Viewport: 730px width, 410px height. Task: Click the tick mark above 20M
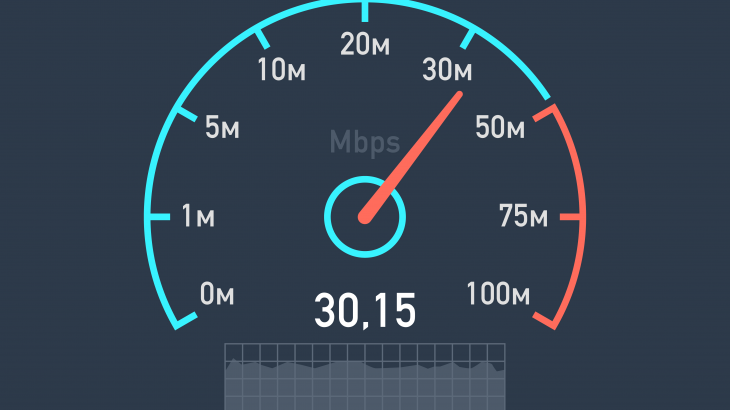(x=365, y=12)
